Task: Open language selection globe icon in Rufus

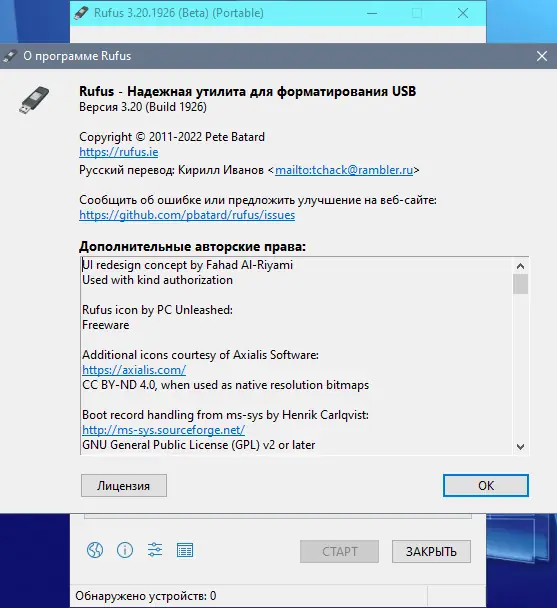Action: (95, 550)
